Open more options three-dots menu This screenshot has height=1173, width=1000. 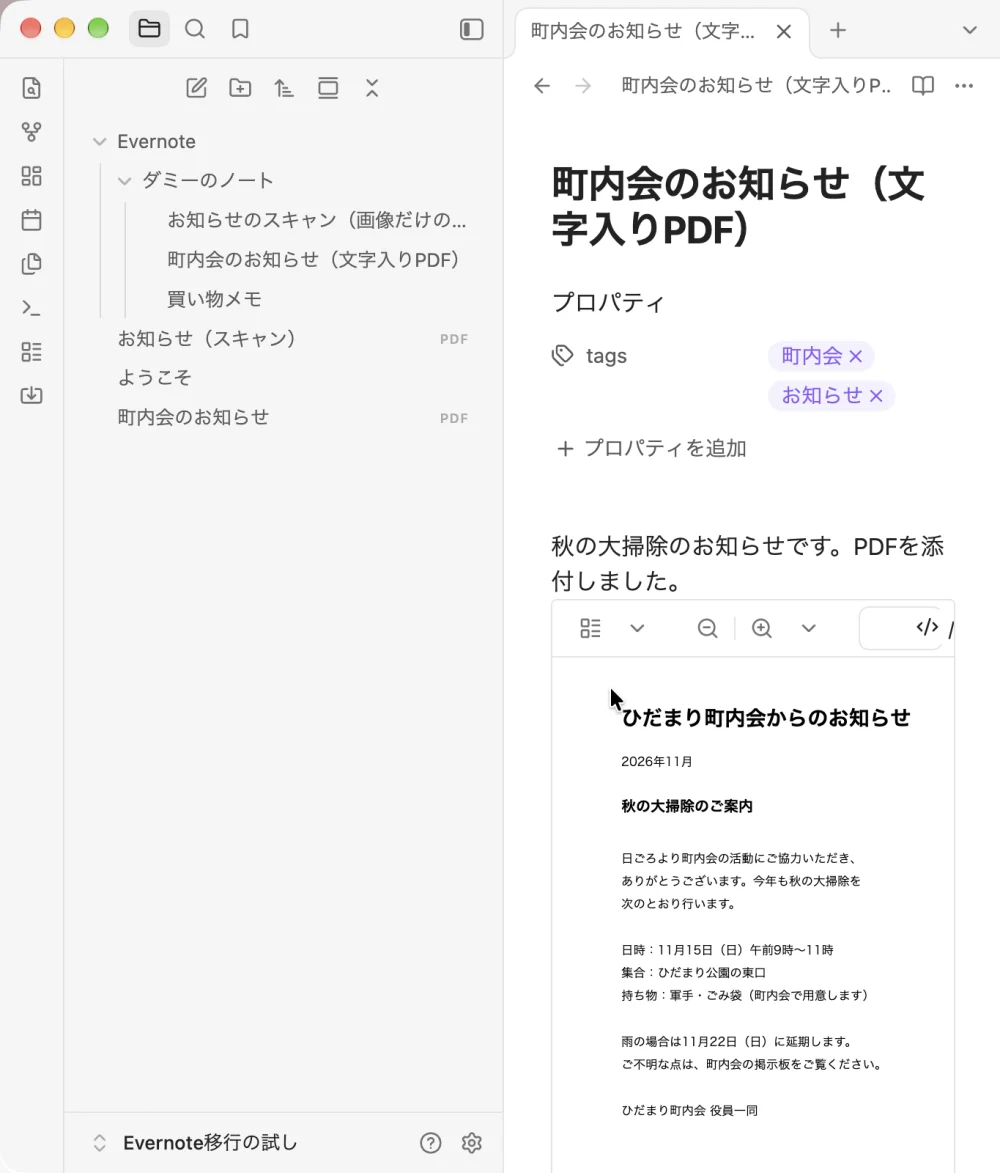click(x=964, y=86)
